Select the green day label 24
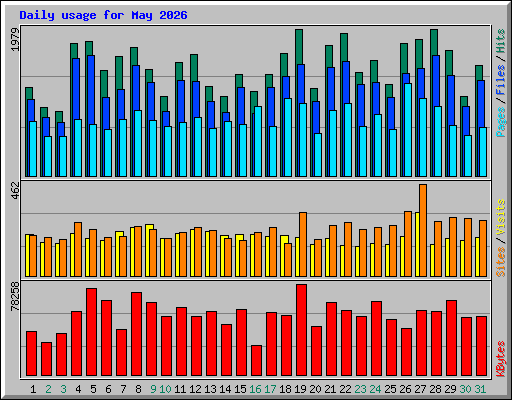The width and height of the screenshot is (512, 400). click(x=375, y=389)
